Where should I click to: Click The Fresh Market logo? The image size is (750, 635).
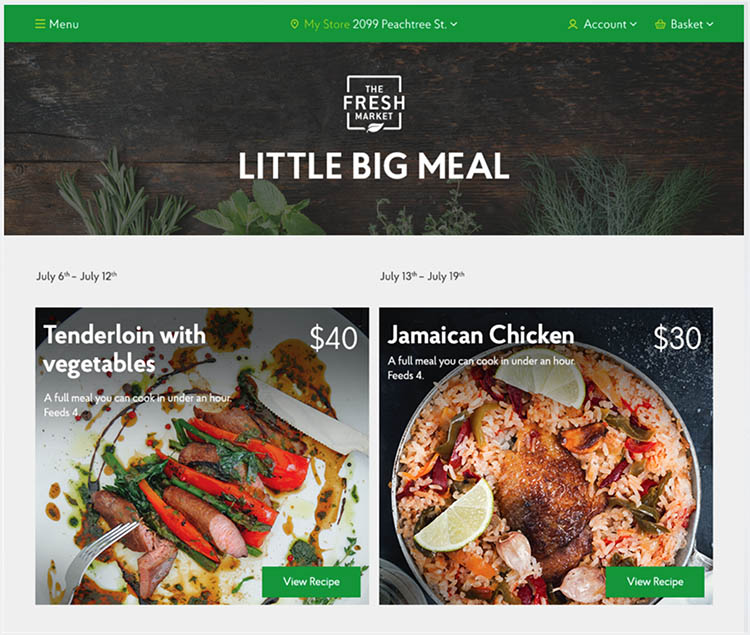click(374, 103)
